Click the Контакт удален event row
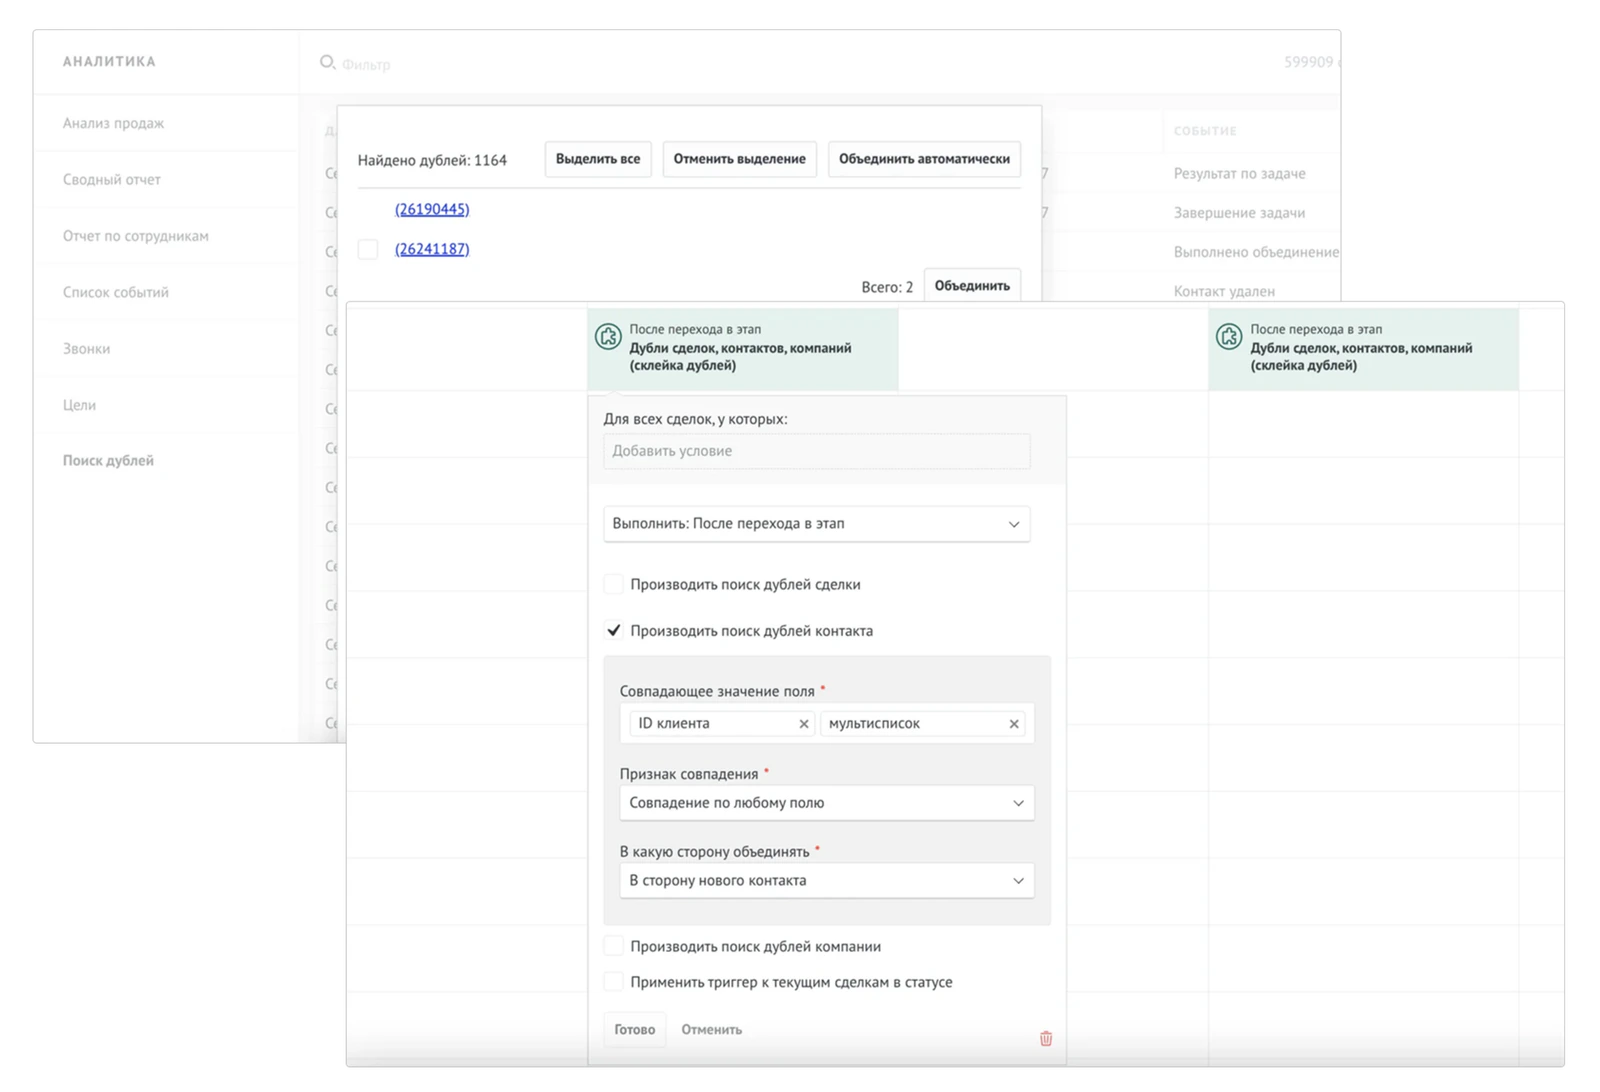 pyautogui.click(x=1225, y=291)
